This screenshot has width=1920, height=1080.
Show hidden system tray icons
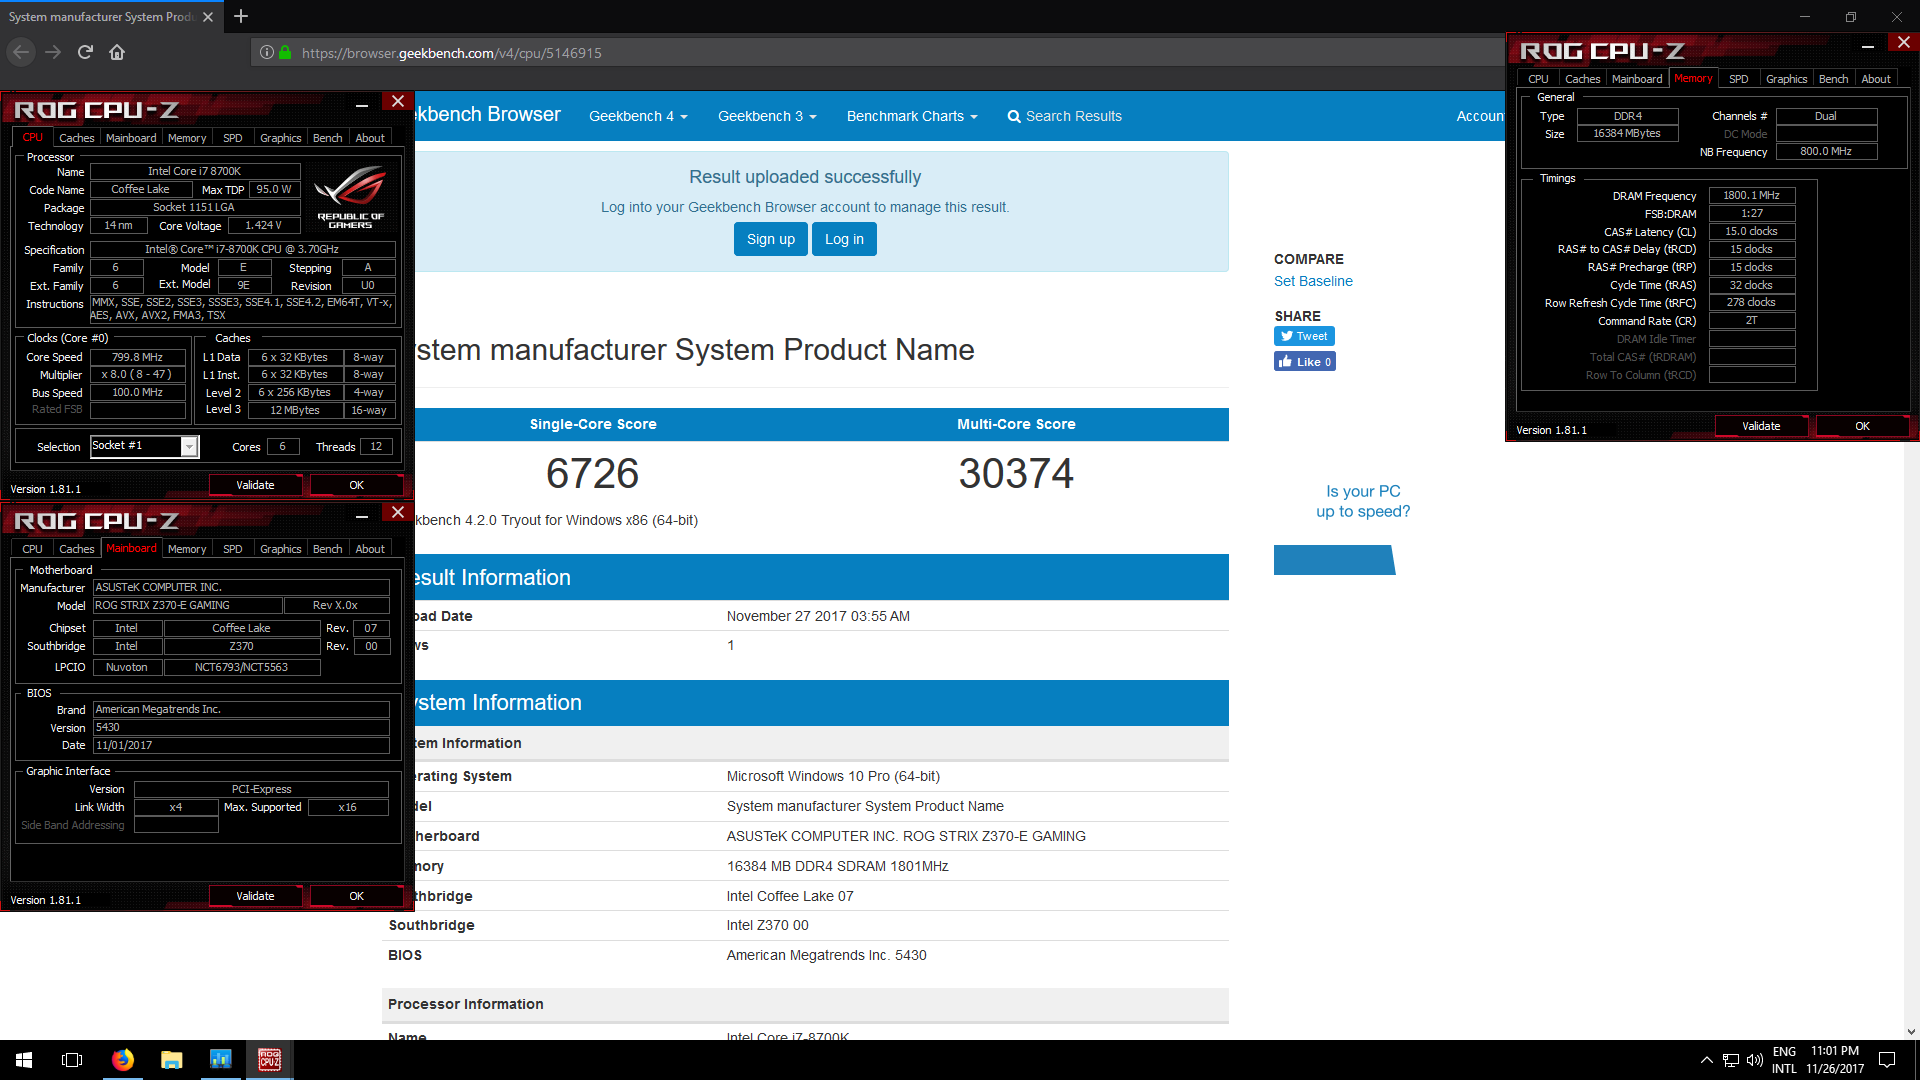pyautogui.click(x=1706, y=1060)
